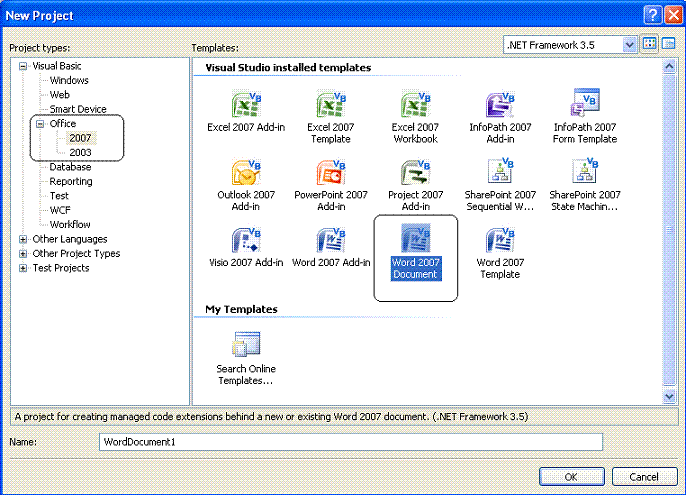Select the 2003 Office node
This screenshot has height=495, width=686.
click(x=80, y=152)
